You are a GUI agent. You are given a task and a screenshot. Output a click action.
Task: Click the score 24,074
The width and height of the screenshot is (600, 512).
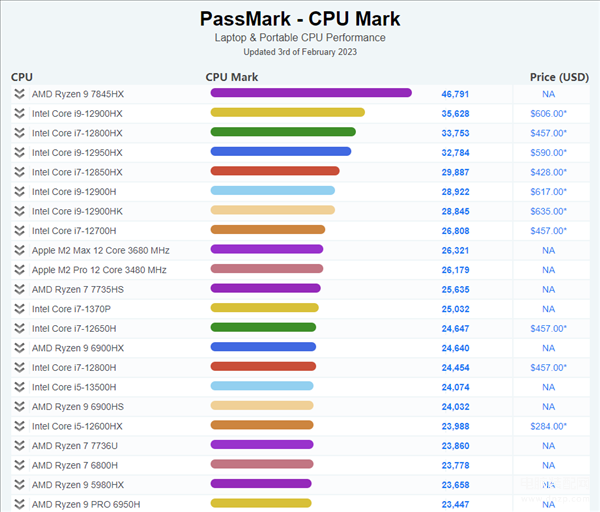(455, 387)
